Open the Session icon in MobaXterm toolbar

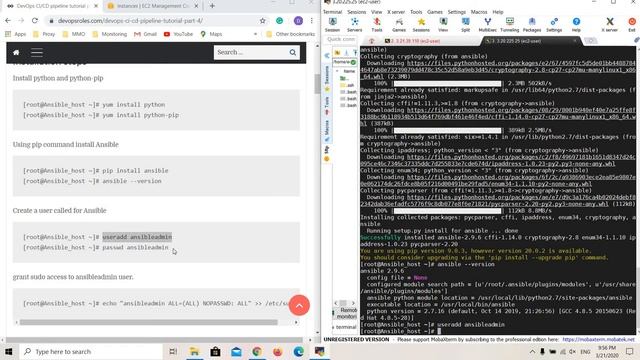click(332, 24)
